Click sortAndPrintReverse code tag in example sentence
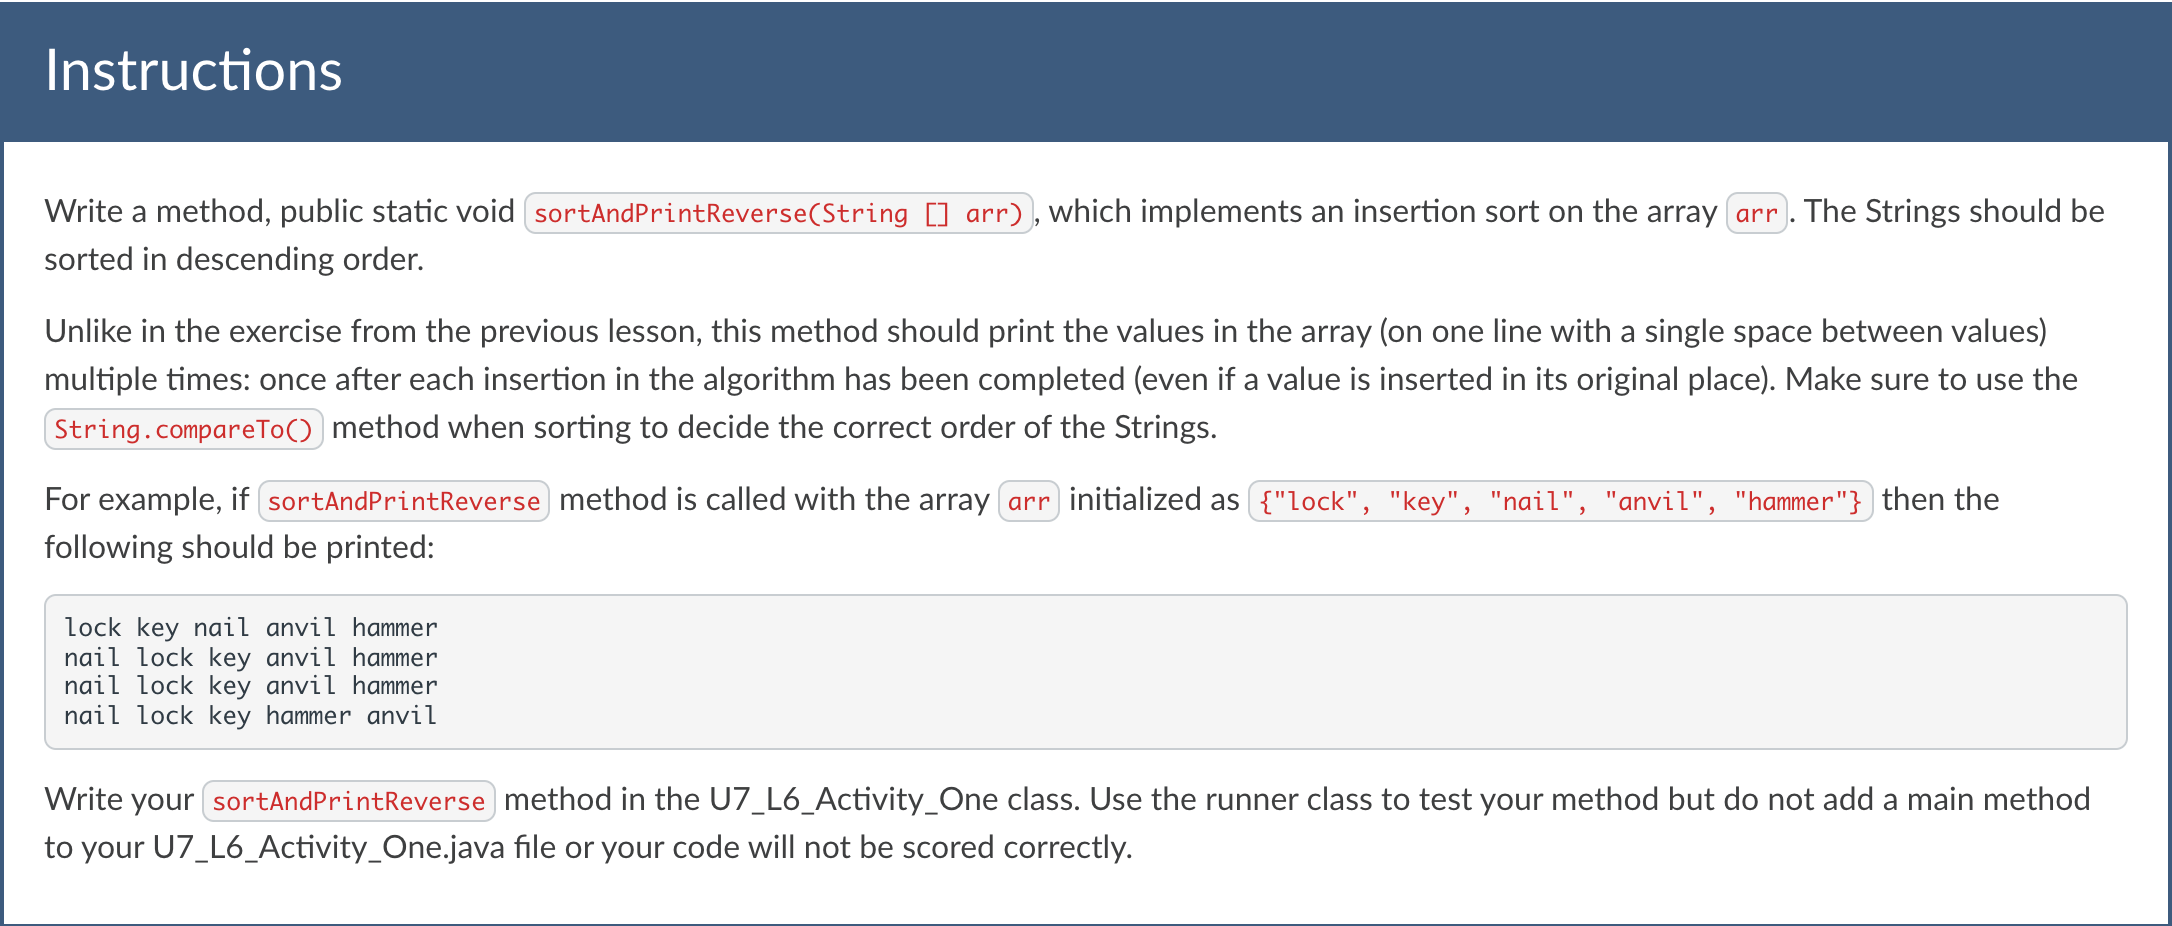This screenshot has height=926, width=2172. [x=403, y=501]
